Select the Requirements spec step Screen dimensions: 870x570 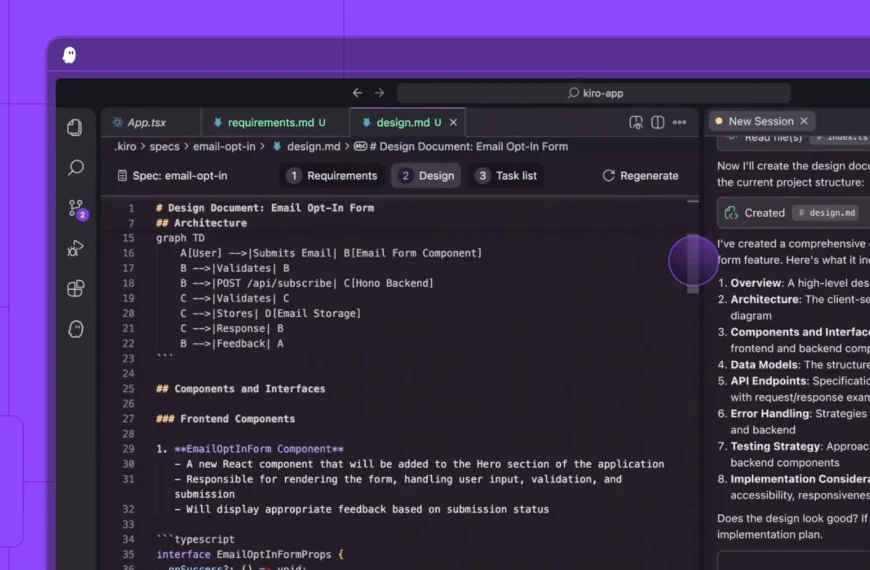click(x=332, y=176)
